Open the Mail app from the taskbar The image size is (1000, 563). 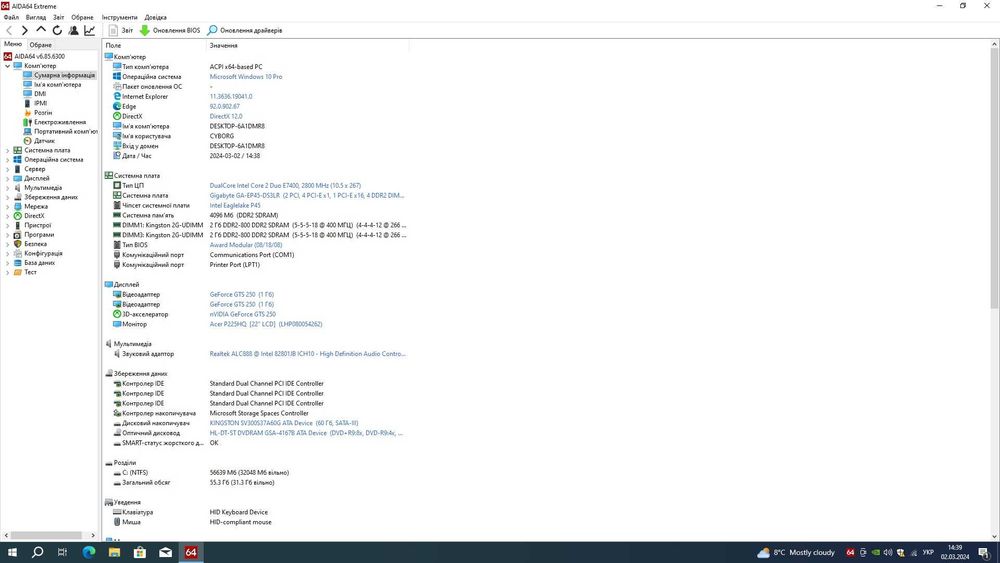coord(165,552)
